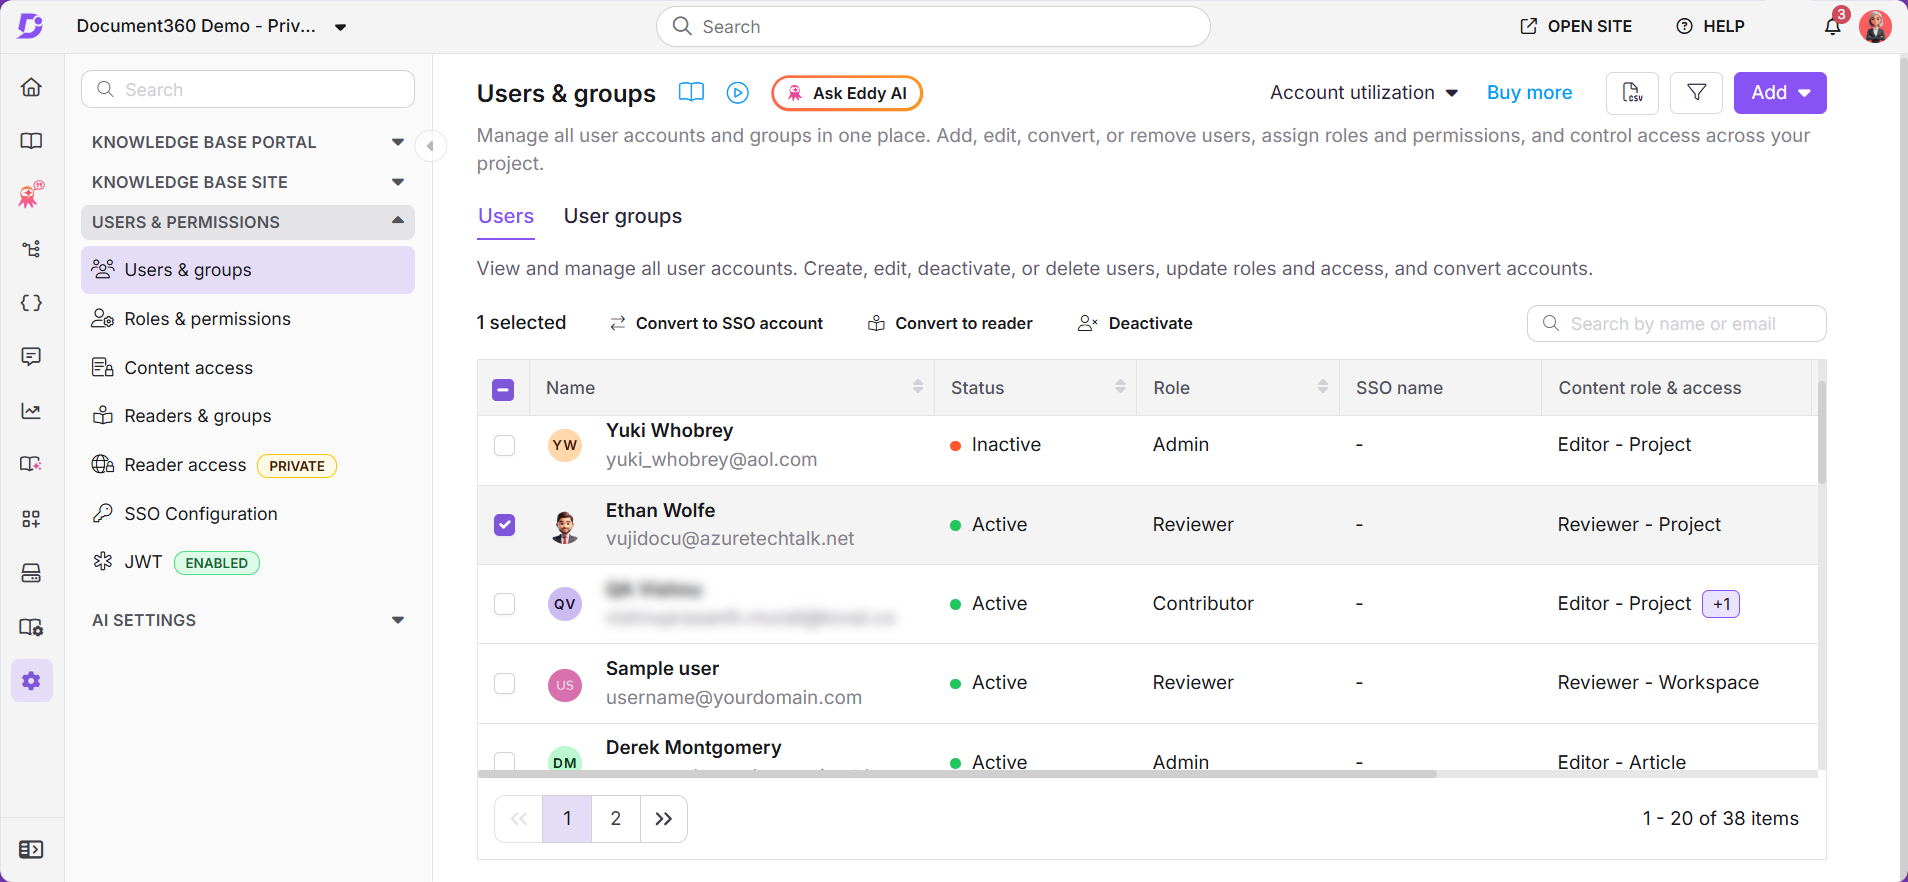
Task: Export users as CSV
Action: (1632, 93)
